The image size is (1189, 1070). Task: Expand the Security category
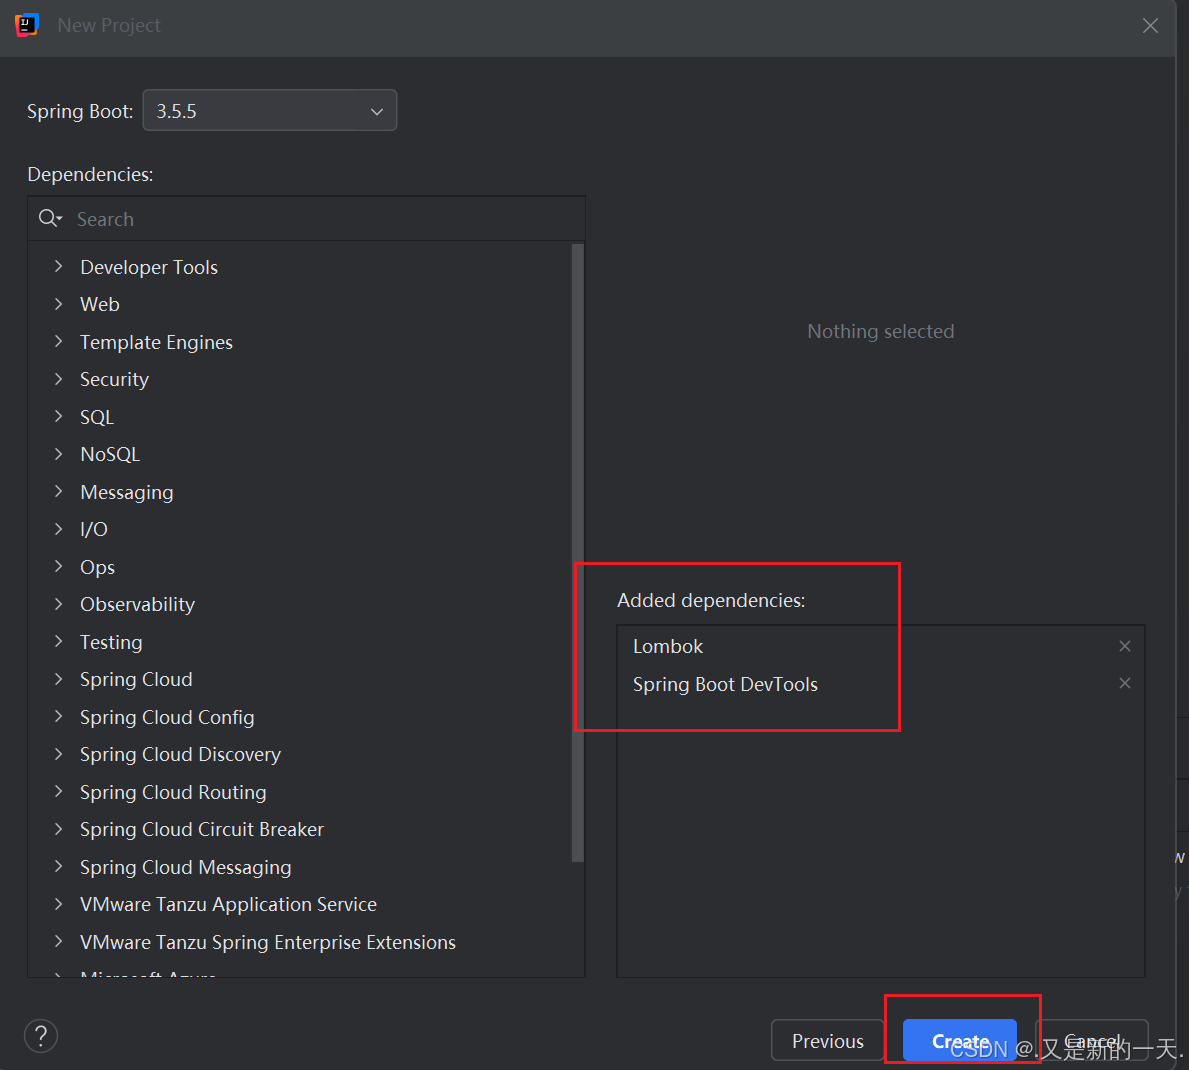point(58,379)
